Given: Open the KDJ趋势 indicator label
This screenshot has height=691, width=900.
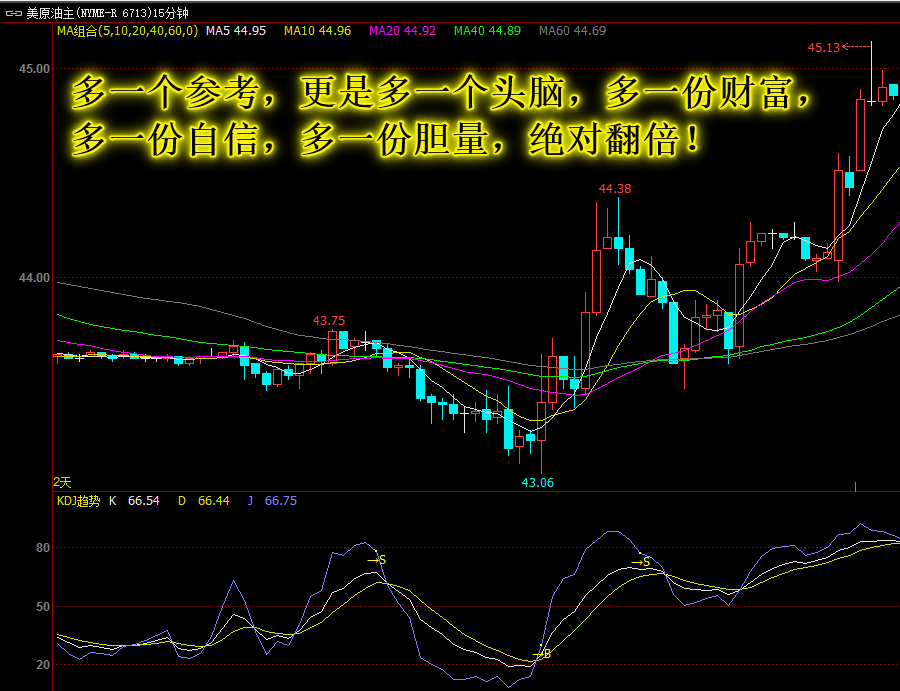Looking at the screenshot, I should 79,501.
